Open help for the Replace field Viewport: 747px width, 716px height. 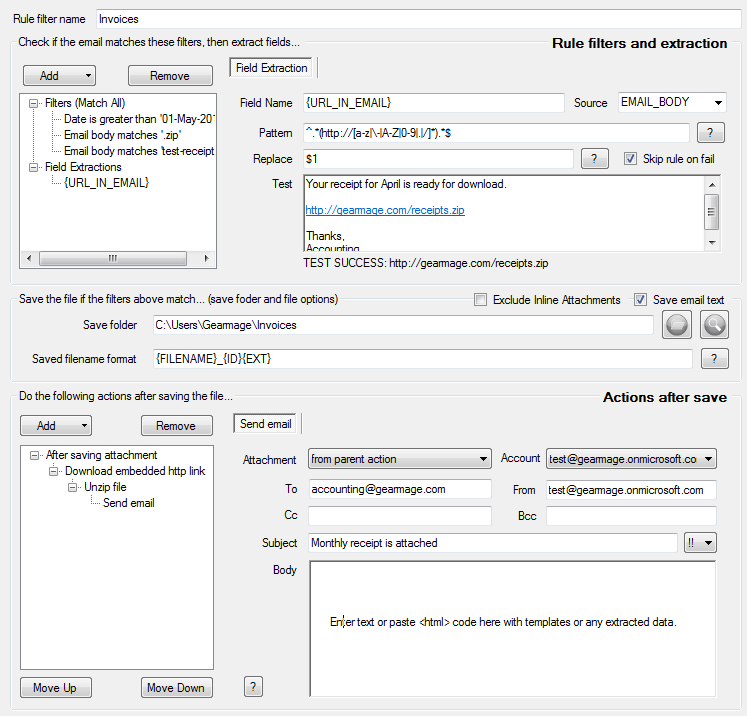click(594, 159)
